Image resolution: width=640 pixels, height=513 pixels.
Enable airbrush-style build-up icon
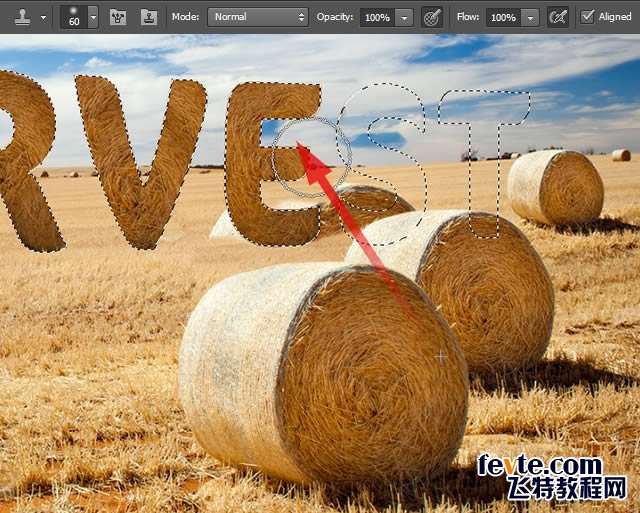(558, 17)
